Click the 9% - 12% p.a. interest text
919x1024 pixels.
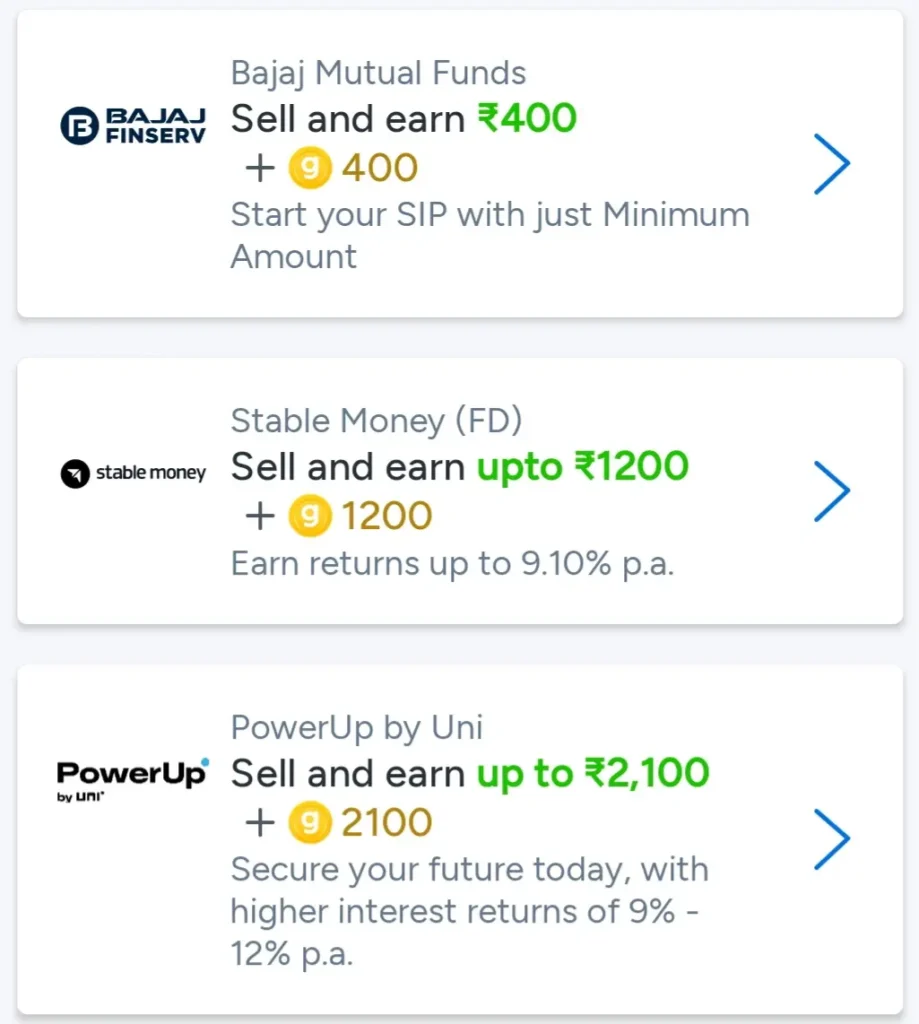click(468, 911)
